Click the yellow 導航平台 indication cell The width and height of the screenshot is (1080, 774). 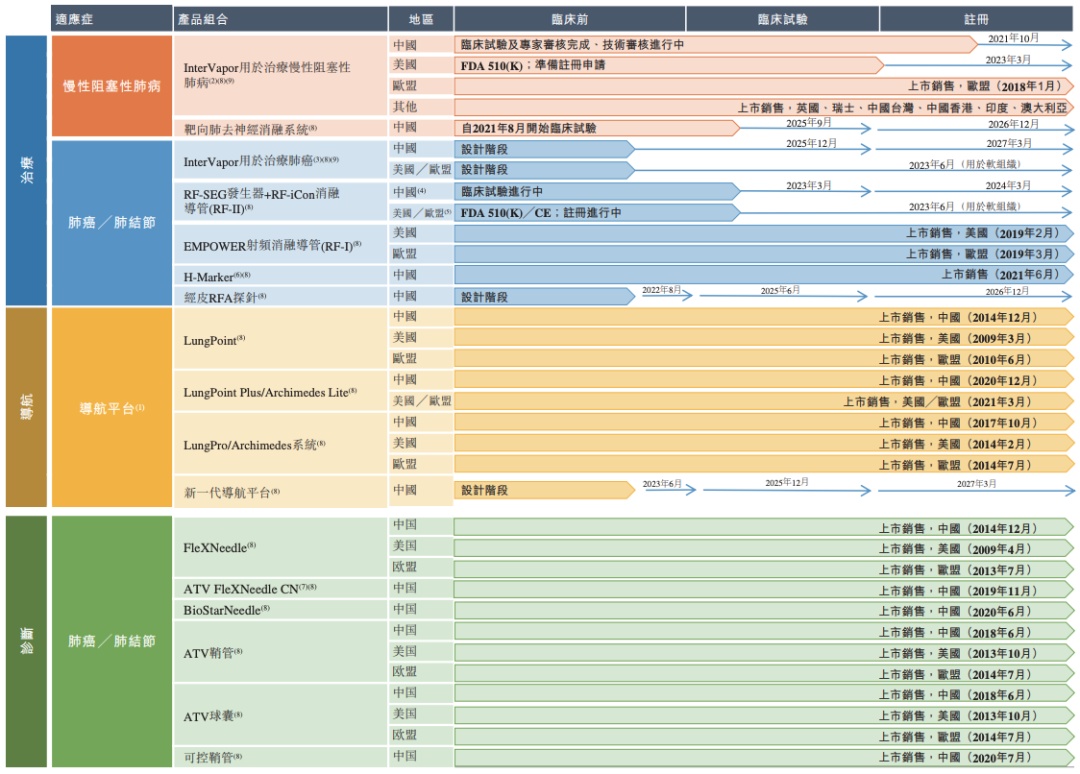coord(112,407)
